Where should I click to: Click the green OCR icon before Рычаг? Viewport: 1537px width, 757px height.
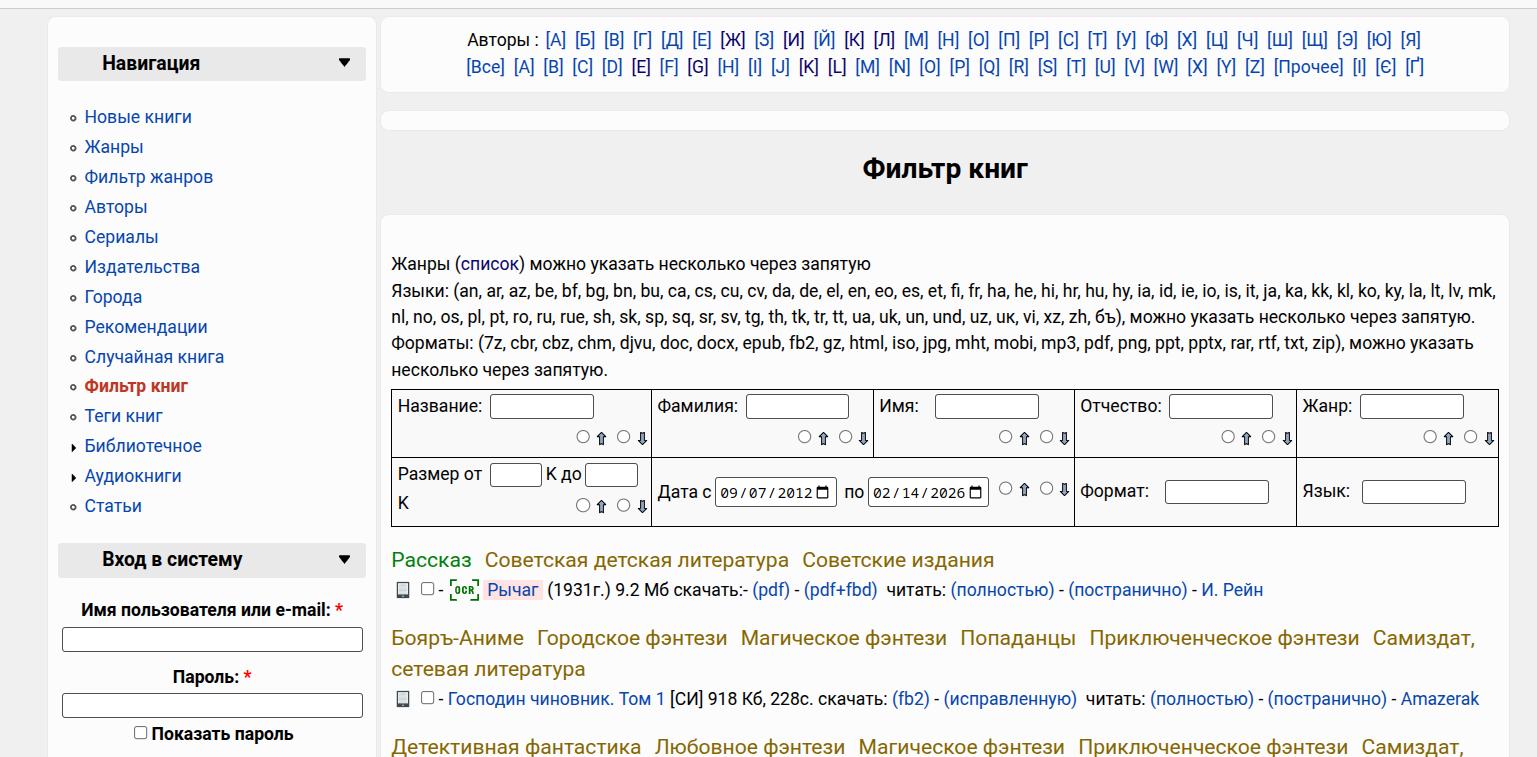(x=464, y=590)
